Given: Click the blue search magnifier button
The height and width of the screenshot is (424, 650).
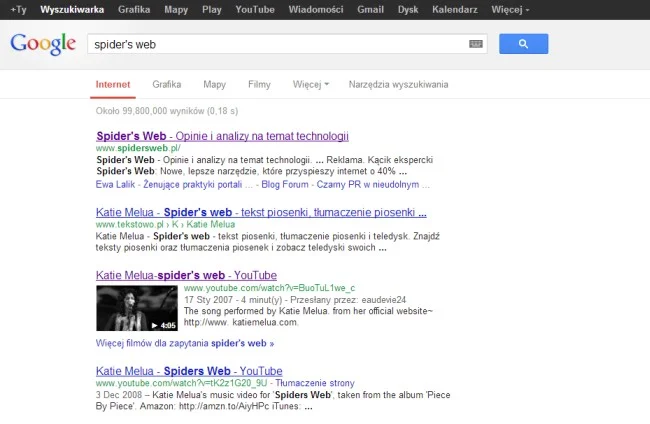Looking at the screenshot, I should [523, 44].
